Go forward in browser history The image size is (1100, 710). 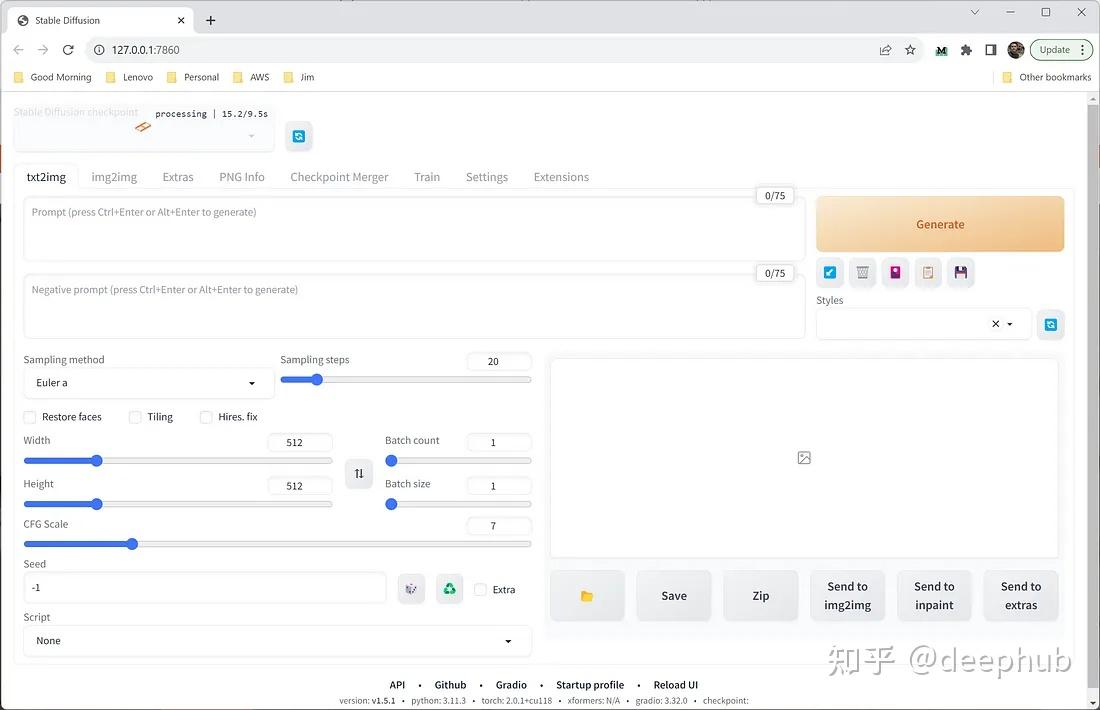[x=43, y=50]
